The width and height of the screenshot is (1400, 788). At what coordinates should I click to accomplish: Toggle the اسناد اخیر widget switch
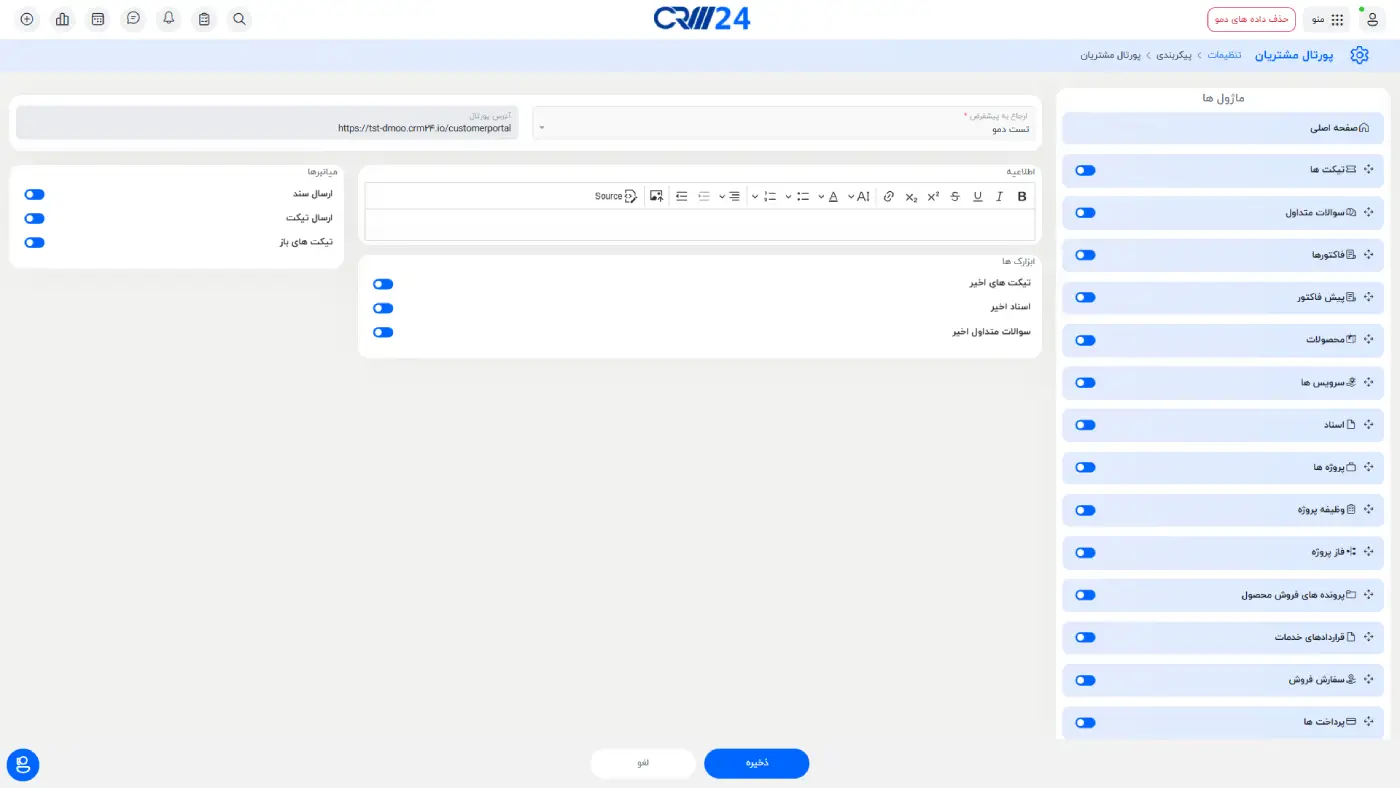(x=383, y=308)
